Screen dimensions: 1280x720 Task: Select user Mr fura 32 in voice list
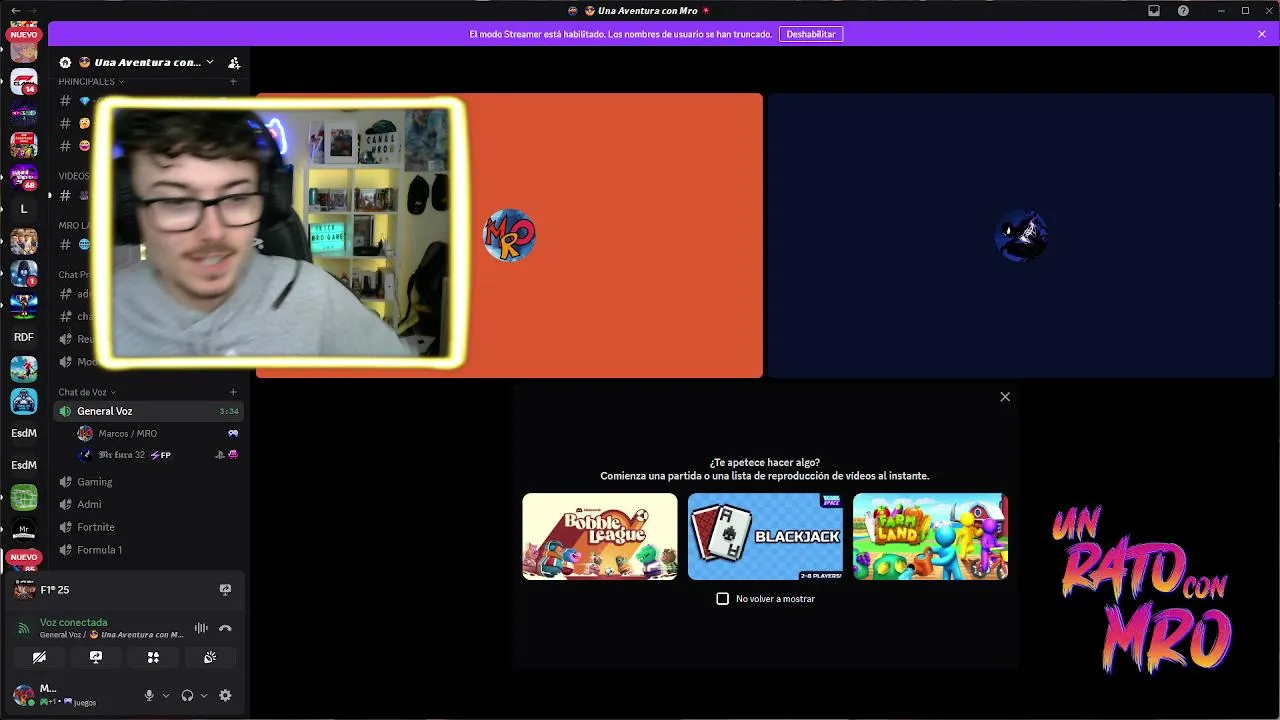coord(159,455)
